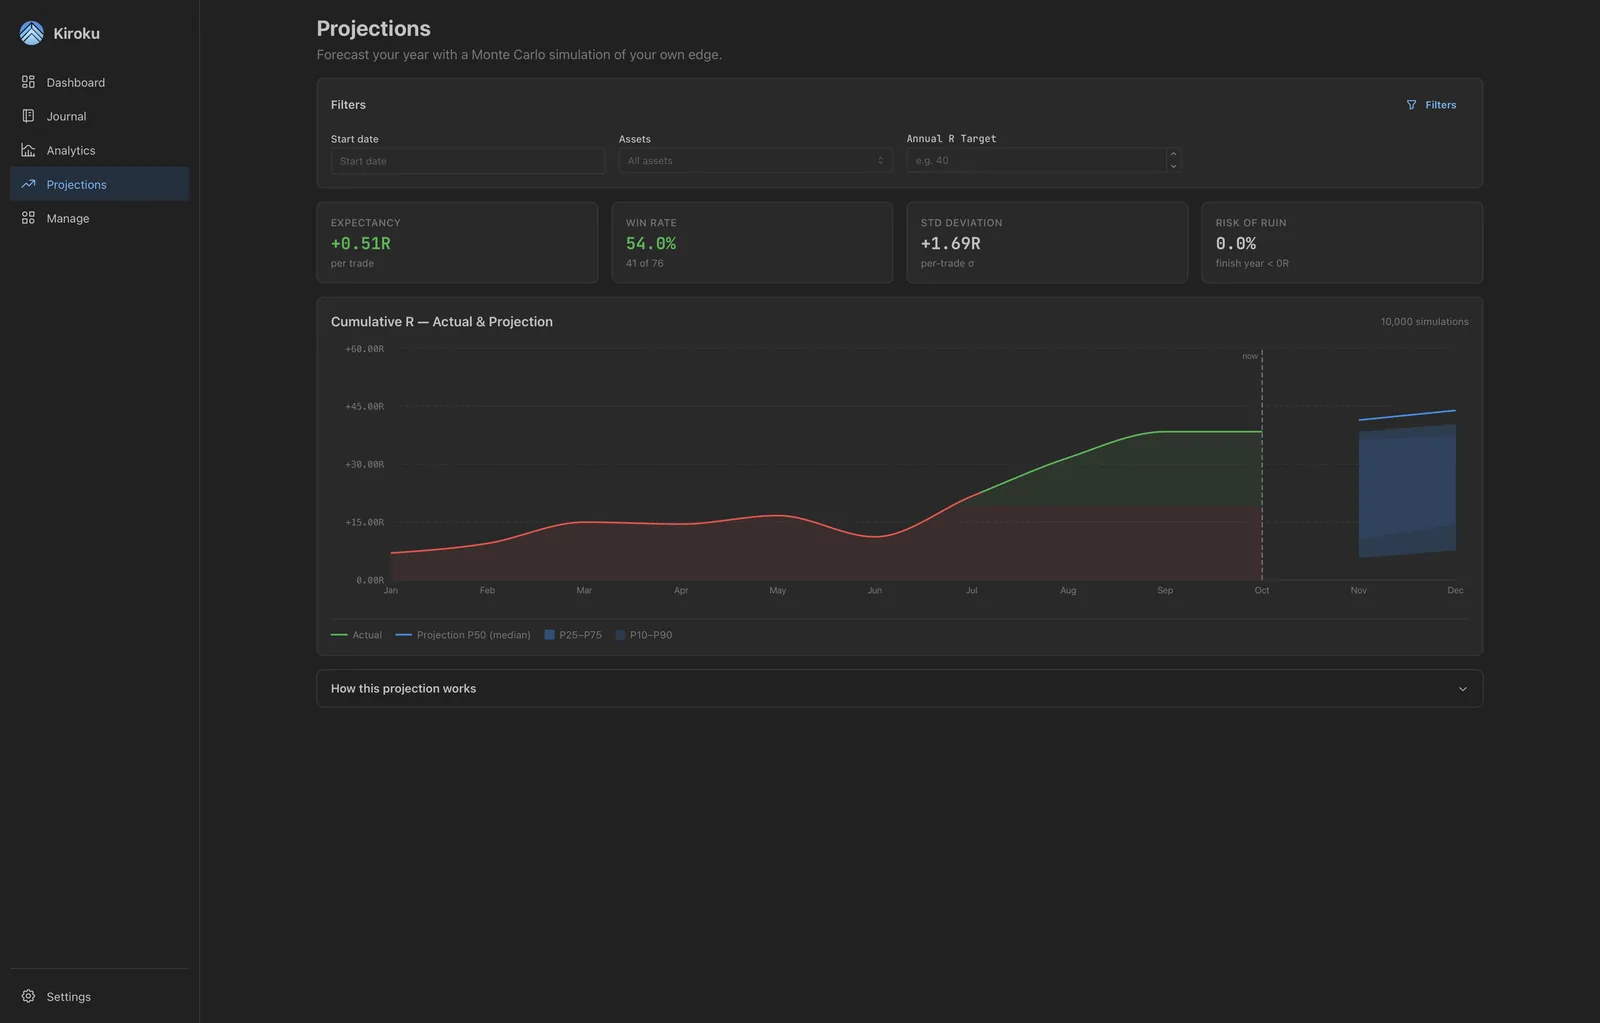The height and width of the screenshot is (1023, 1600).
Task: Click the Projections page heading
Action: [374, 29]
